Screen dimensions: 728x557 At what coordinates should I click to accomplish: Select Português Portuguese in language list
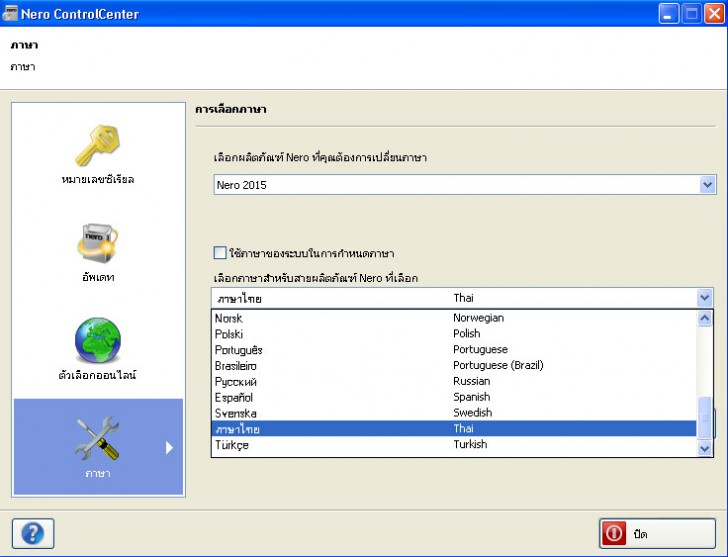pos(454,350)
